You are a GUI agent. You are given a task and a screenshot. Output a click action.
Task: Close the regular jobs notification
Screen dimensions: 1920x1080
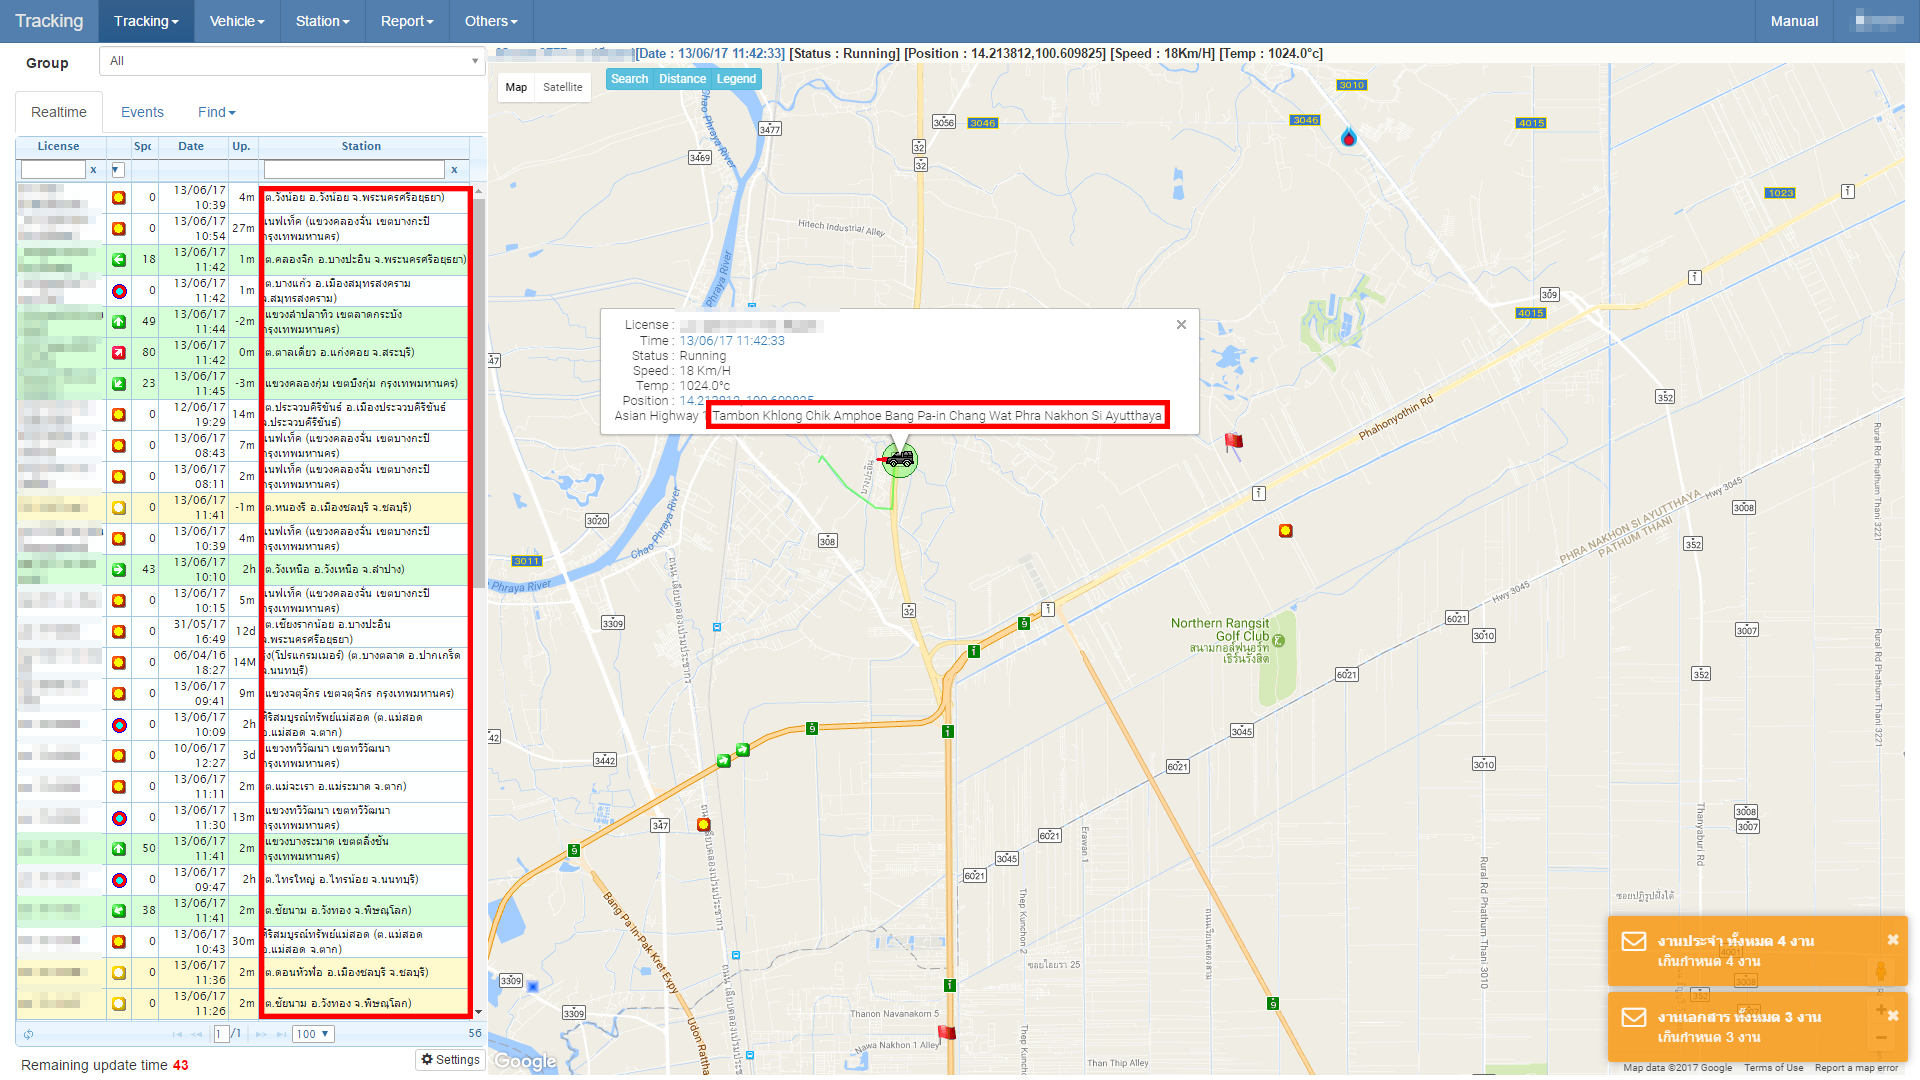pyautogui.click(x=1892, y=940)
